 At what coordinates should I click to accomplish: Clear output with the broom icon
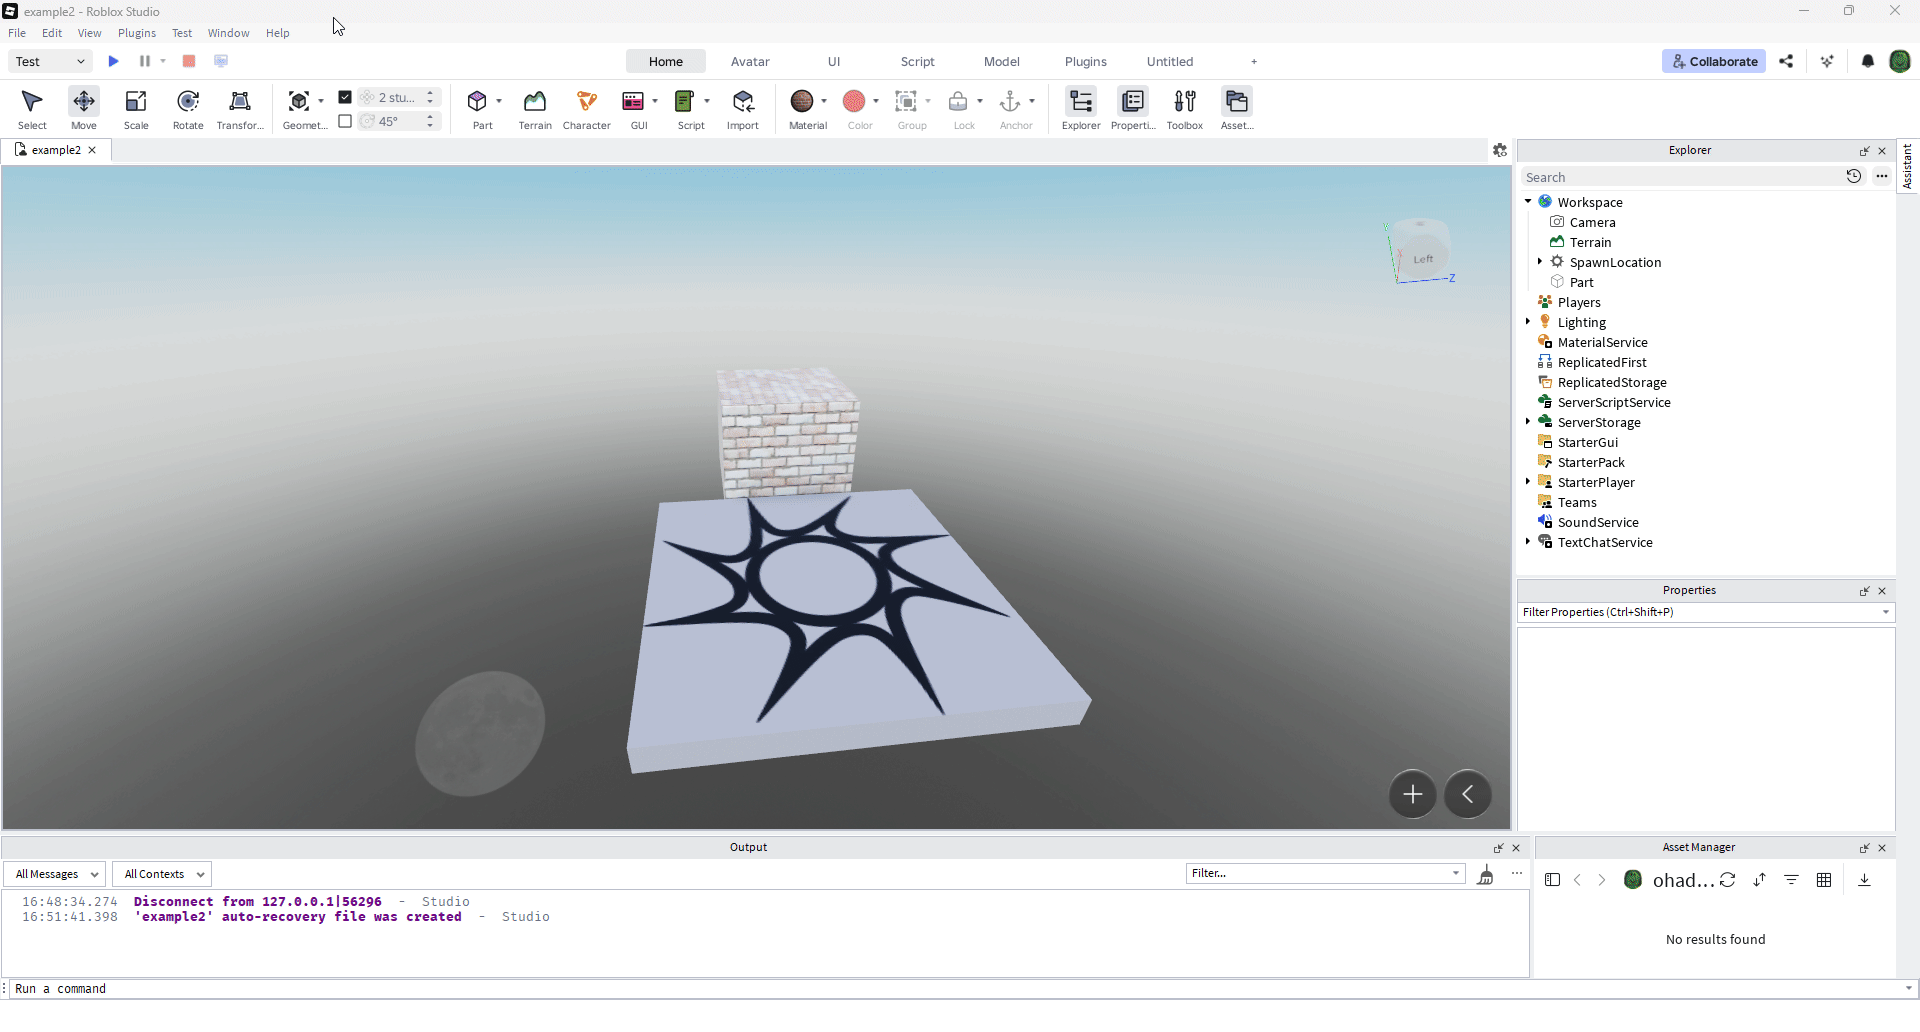1486,875
